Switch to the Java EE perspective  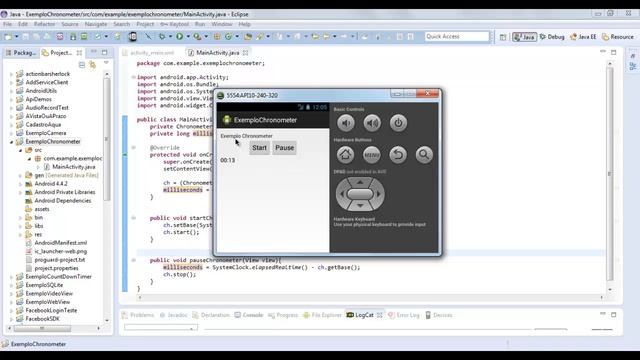(x=583, y=37)
